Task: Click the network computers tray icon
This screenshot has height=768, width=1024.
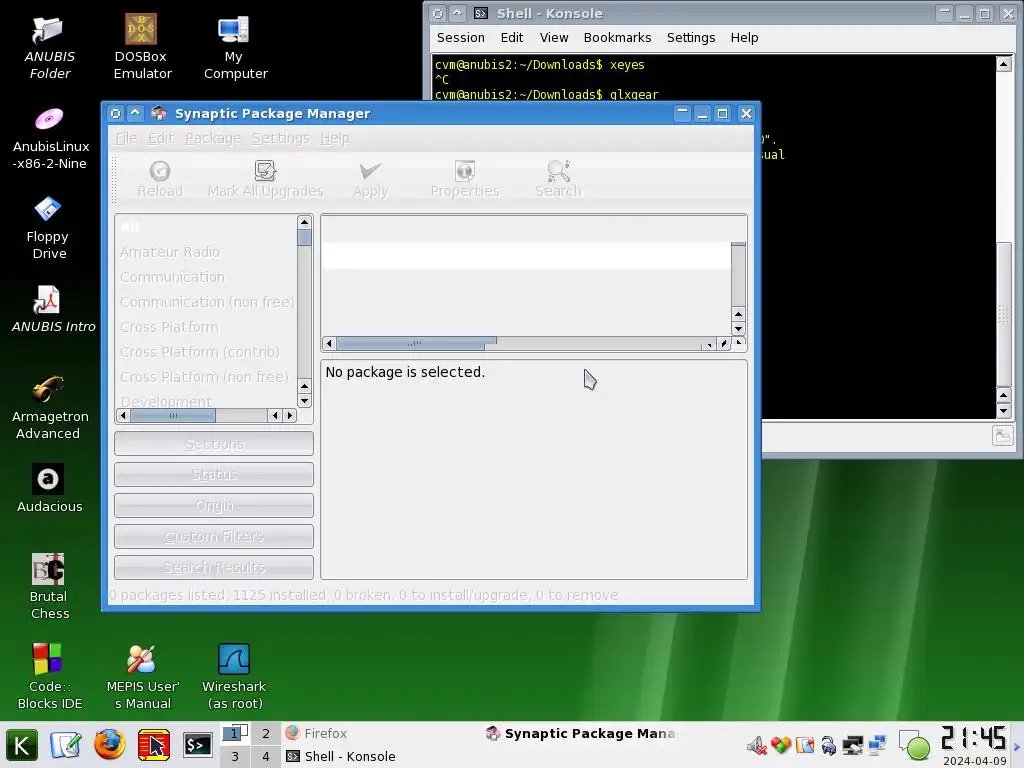Action: click(877, 744)
